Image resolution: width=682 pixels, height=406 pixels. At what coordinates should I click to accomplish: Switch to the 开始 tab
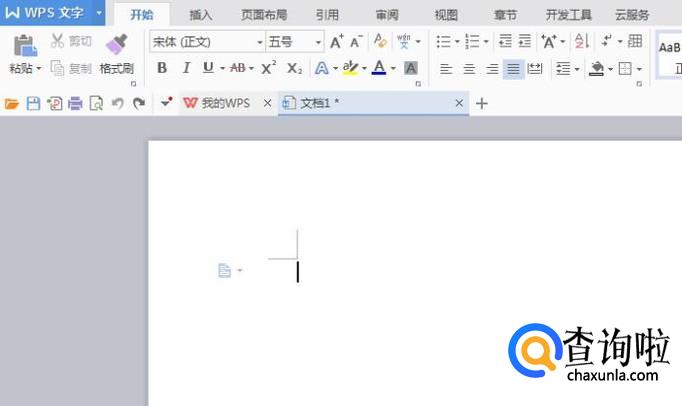[142, 15]
